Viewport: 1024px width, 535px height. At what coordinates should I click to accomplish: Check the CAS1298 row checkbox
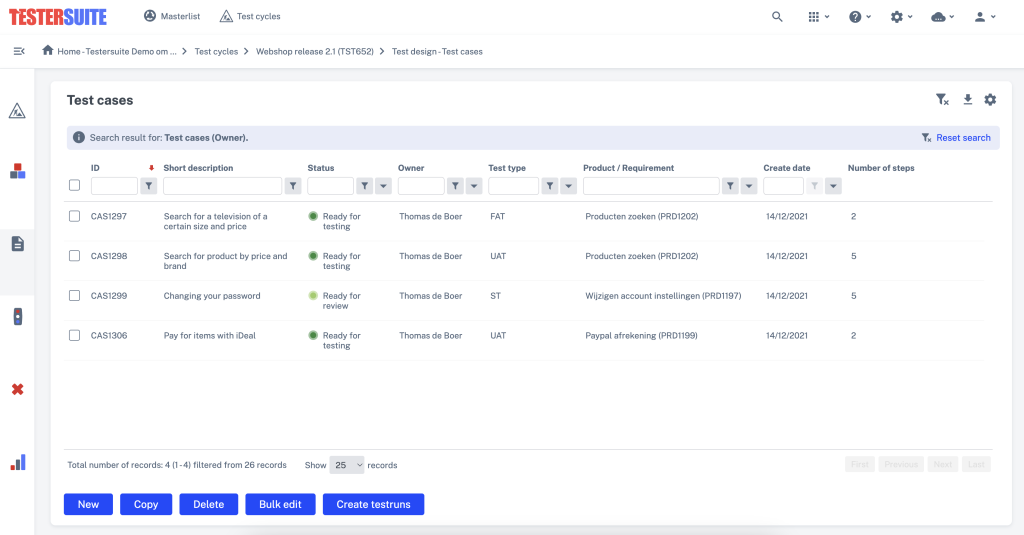(x=74, y=256)
